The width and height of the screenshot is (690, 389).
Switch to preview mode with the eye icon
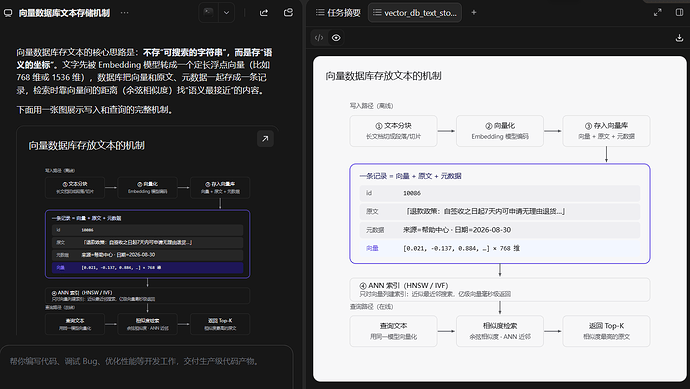pos(336,38)
